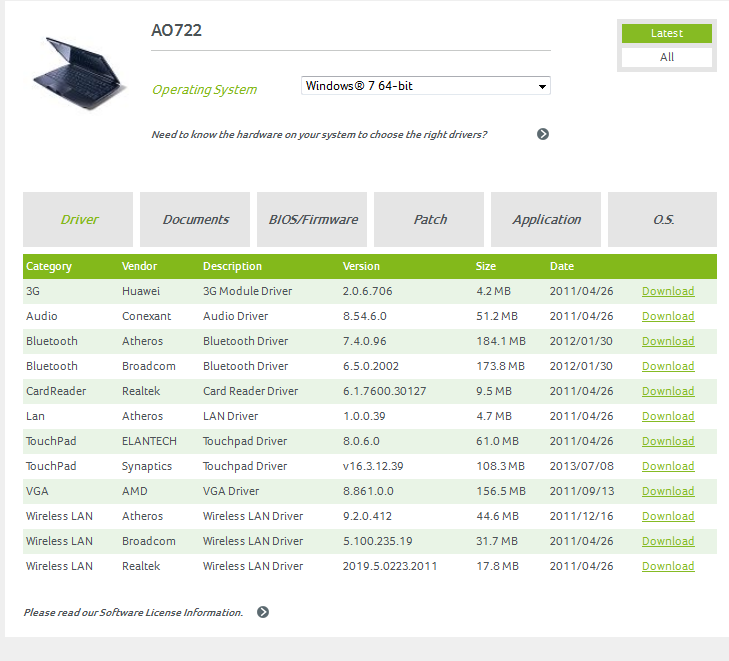This screenshot has width=729, height=661.
Task: Download the Broadcom Bluetooth Driver
Action: click(668, 367)
